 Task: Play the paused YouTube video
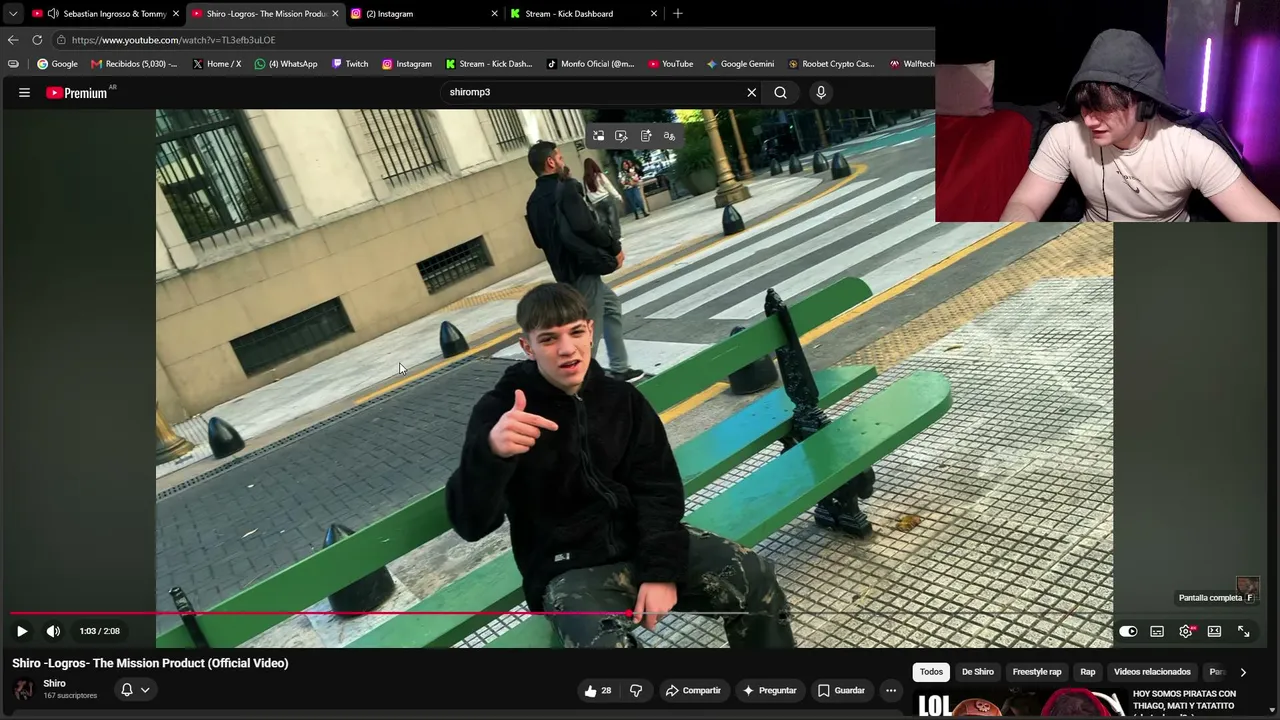tap(22, 631)
